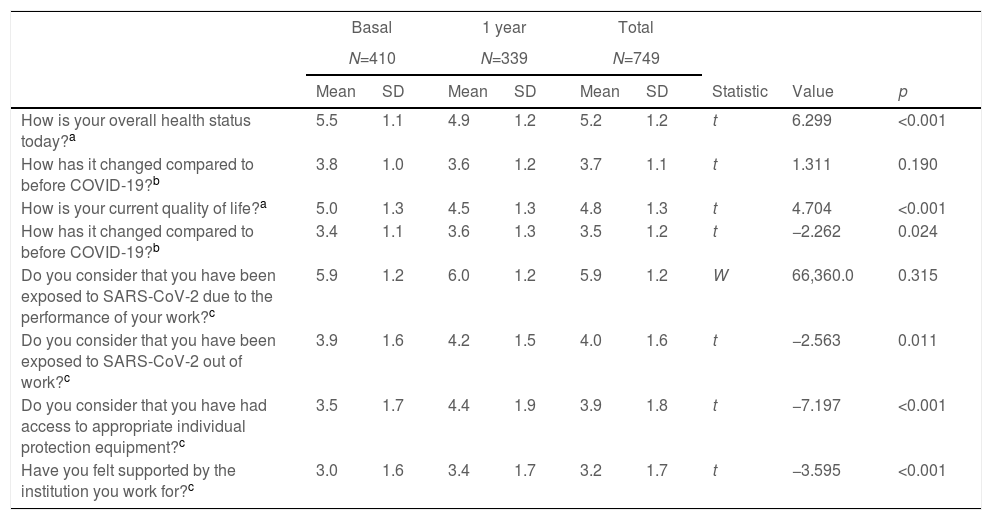
Task: Select the supported by institution question
Action: pyautogui.click(x=128, y=480)
